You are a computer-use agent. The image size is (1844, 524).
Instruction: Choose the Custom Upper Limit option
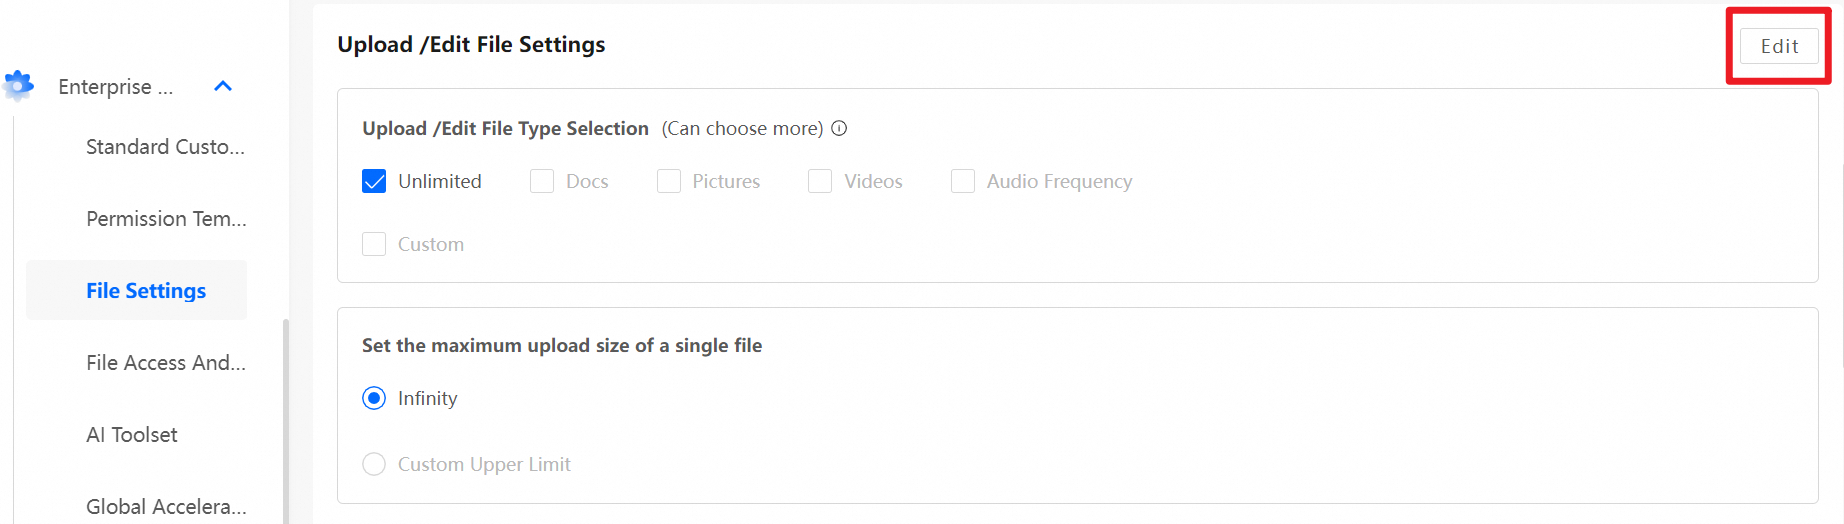point(374,464)
